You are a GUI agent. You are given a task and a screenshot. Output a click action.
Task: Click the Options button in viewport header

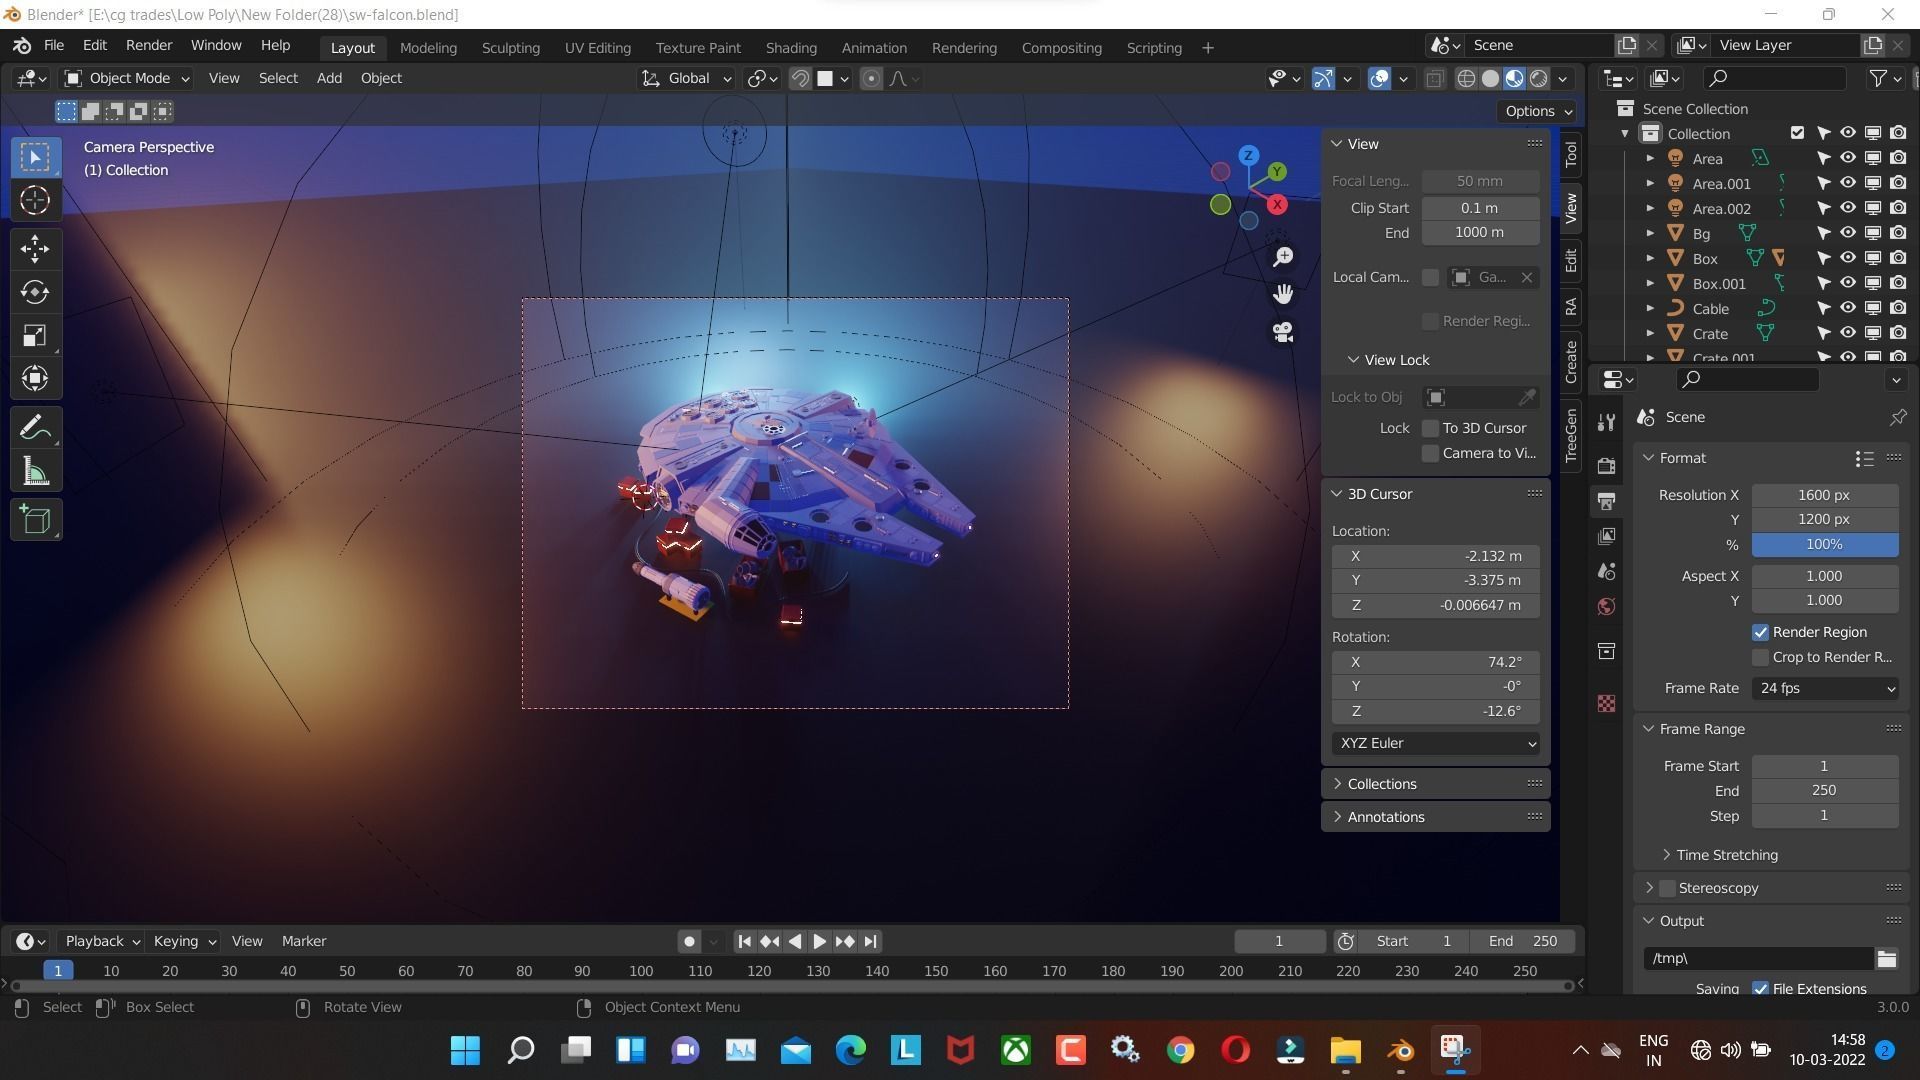tap(1538, 111)
